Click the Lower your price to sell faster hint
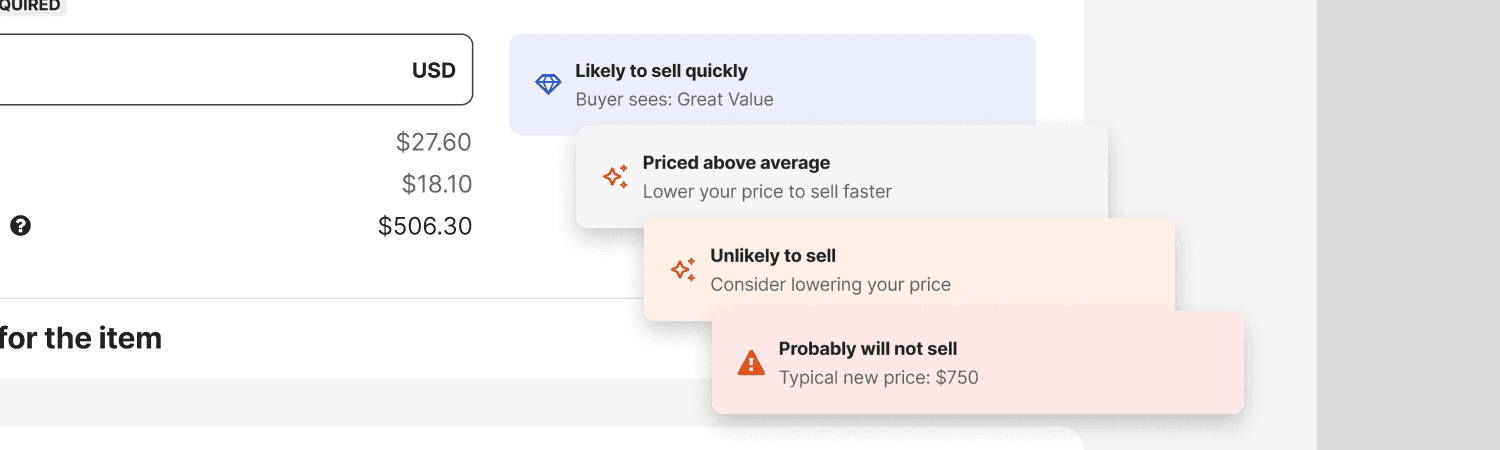This screenshot has width=1500, height=450. click(767, 191)
